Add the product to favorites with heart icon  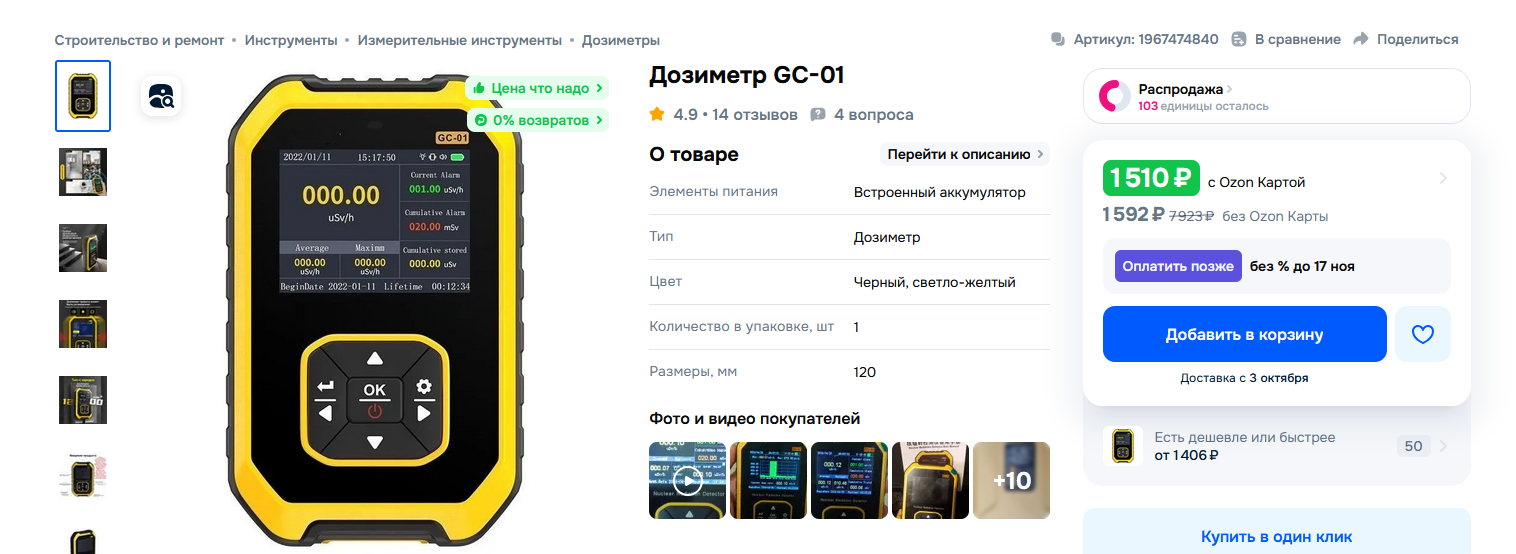click(x=1423, y=334)
